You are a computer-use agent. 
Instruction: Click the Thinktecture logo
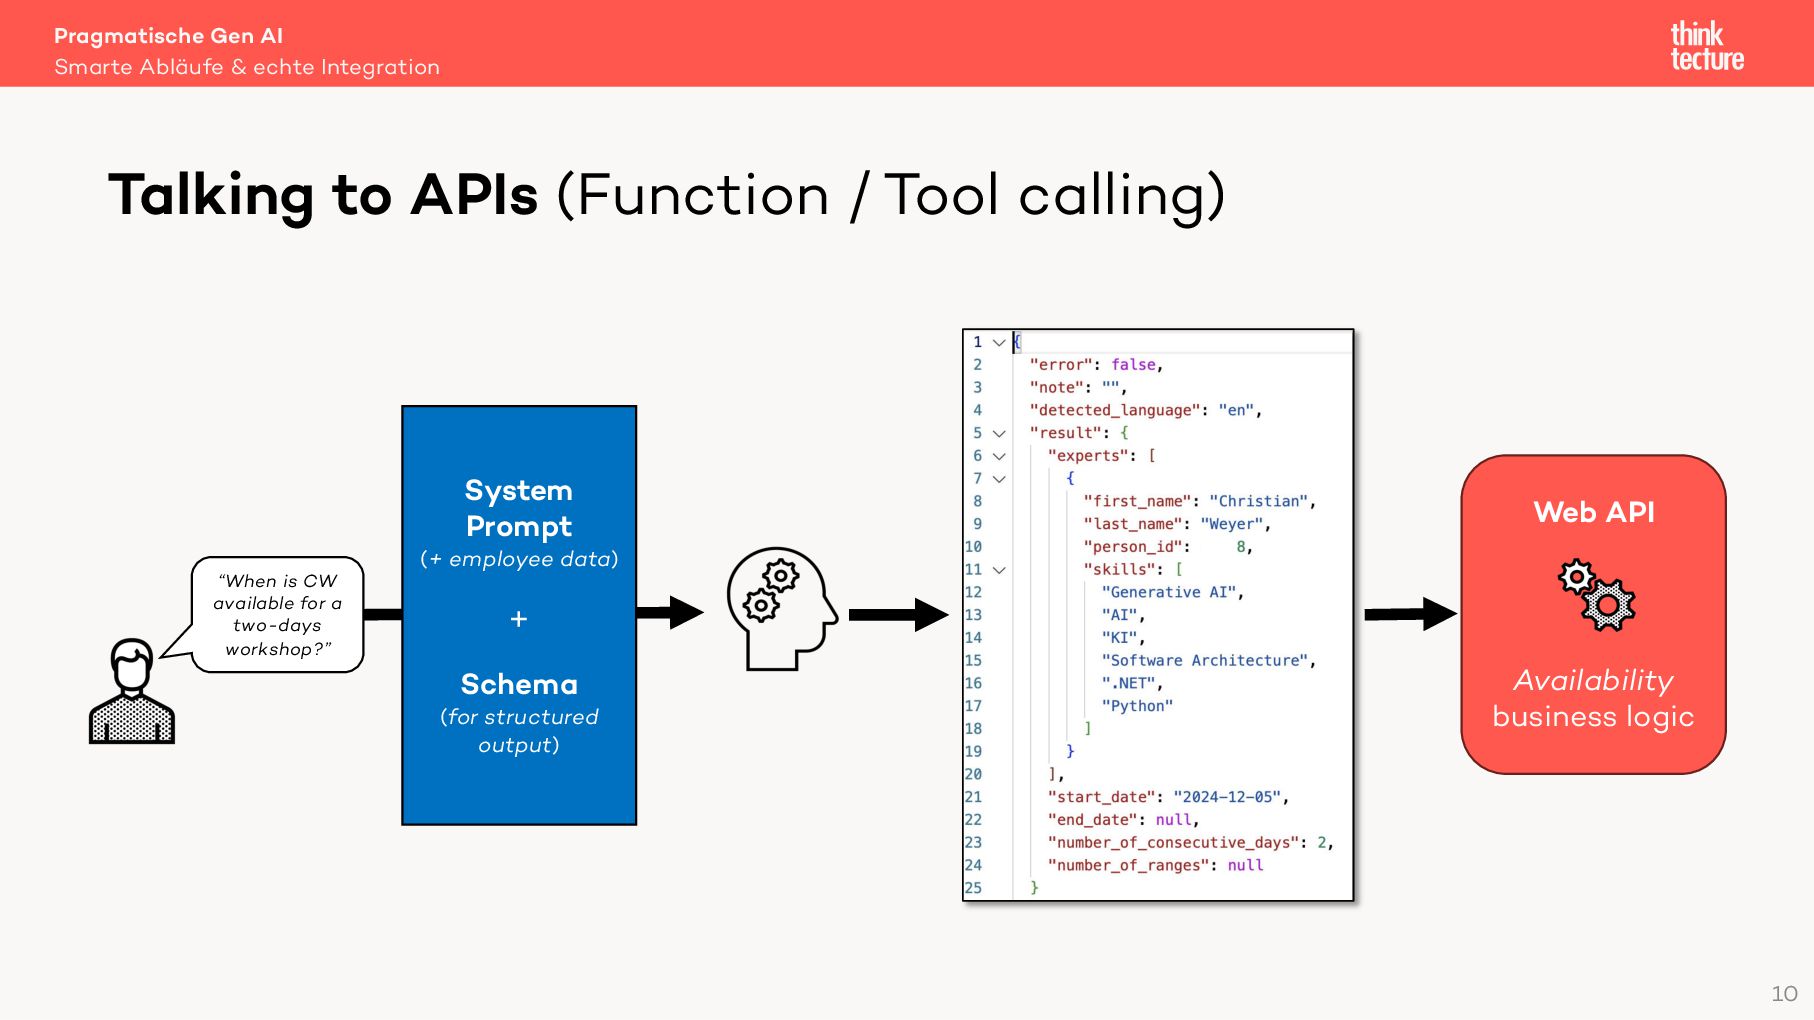pyautogui.click(x=1706, y=46)
